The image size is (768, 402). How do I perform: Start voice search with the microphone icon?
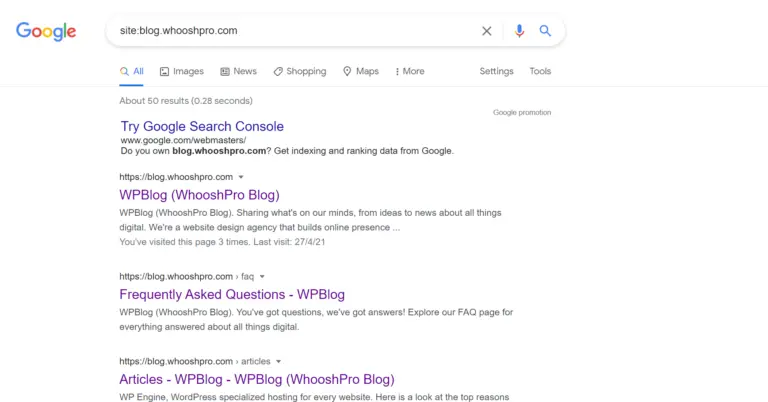(x=519, y=31)
